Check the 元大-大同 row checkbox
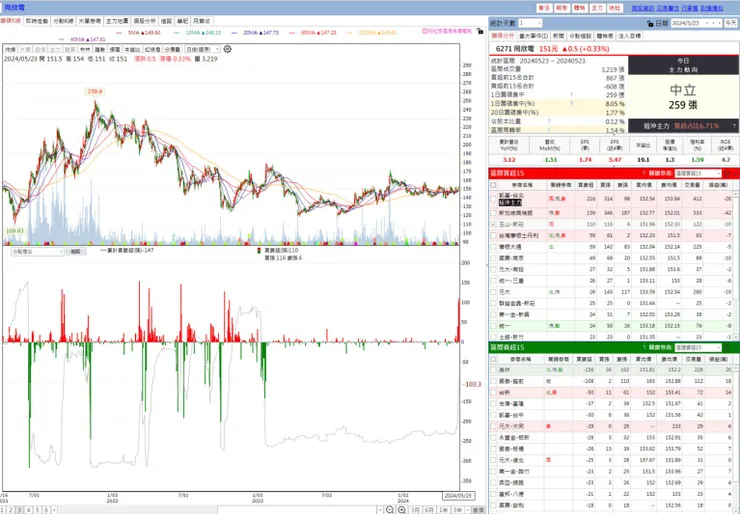 pyautogui.click(x=494, y=427)
